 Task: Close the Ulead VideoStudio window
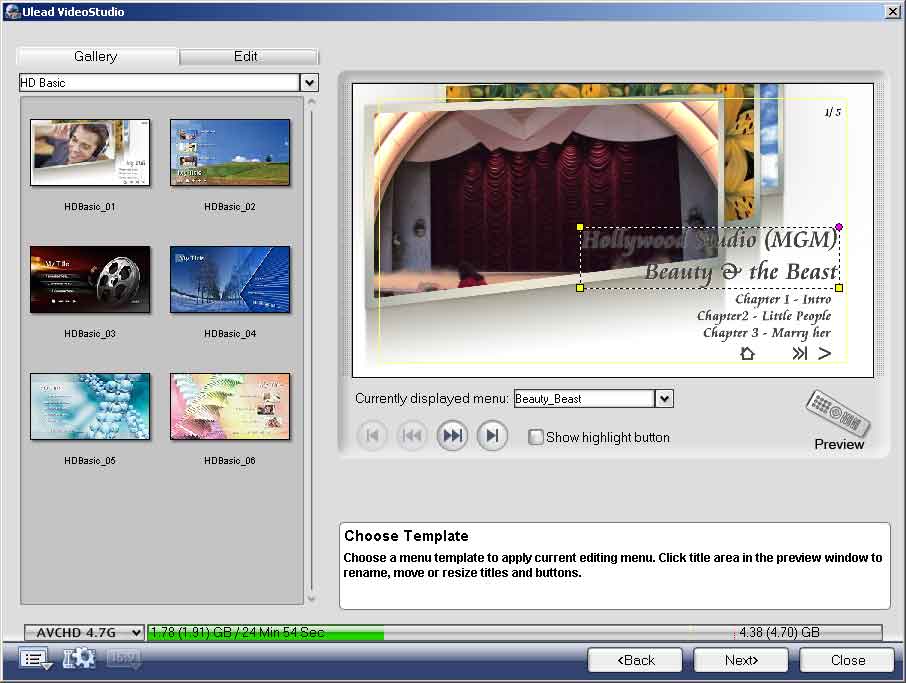point(893,12)
